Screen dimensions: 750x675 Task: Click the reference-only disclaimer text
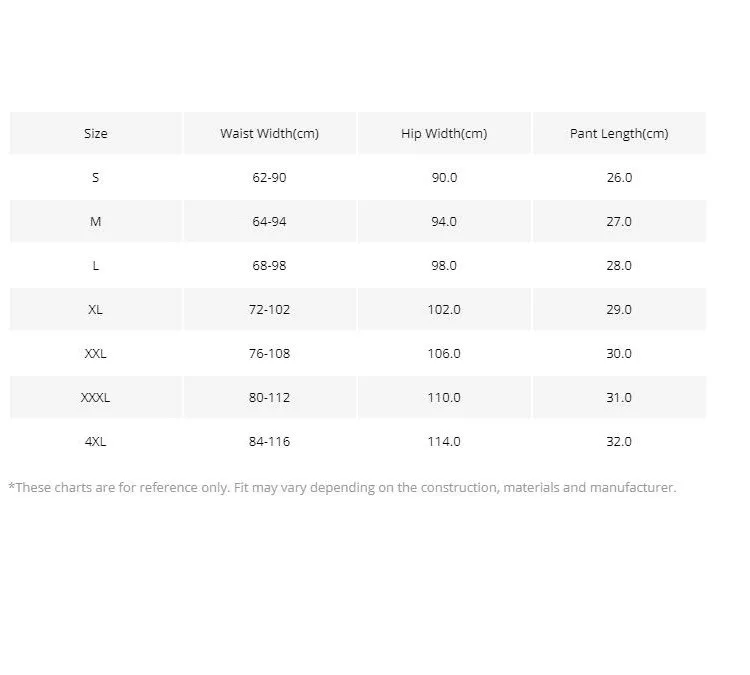(342, 488)
